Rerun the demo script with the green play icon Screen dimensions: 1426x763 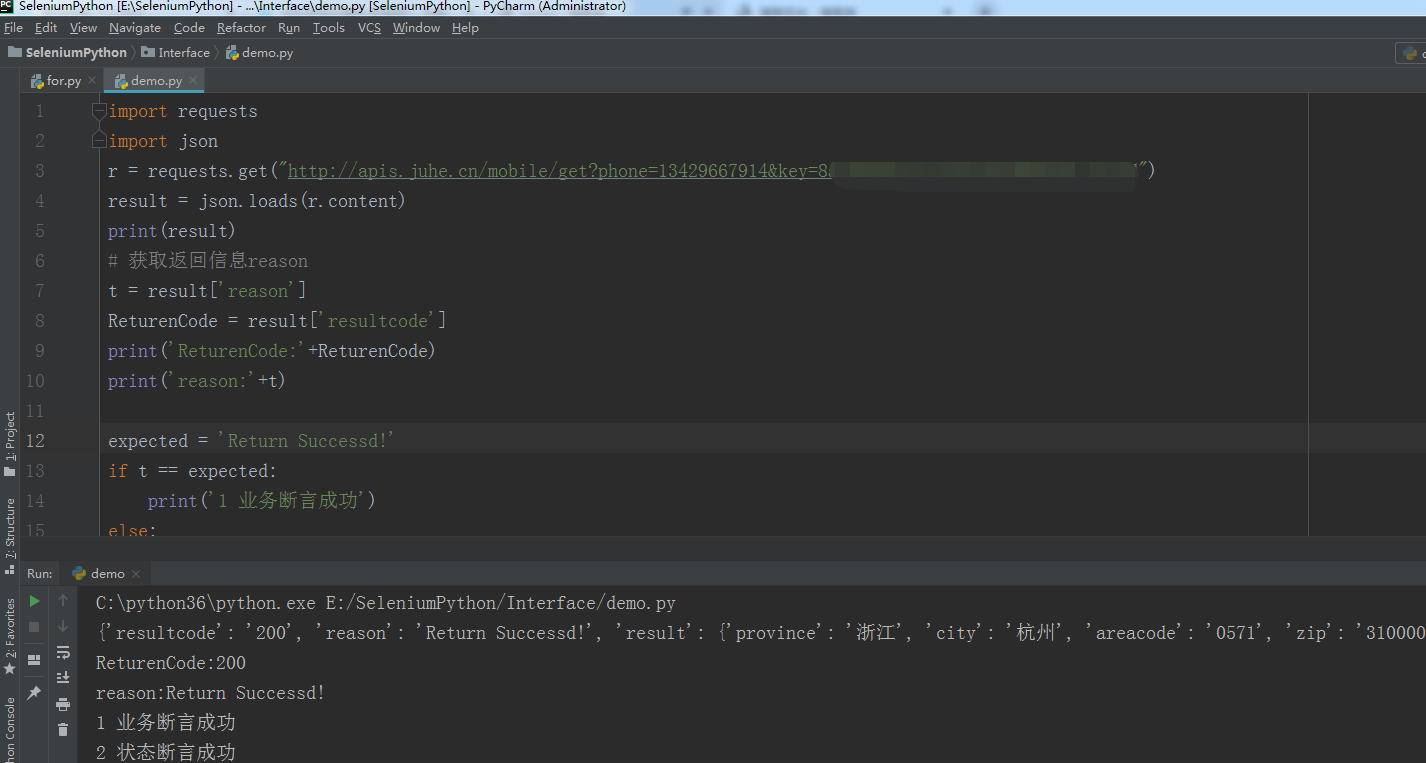coord(34,601)
